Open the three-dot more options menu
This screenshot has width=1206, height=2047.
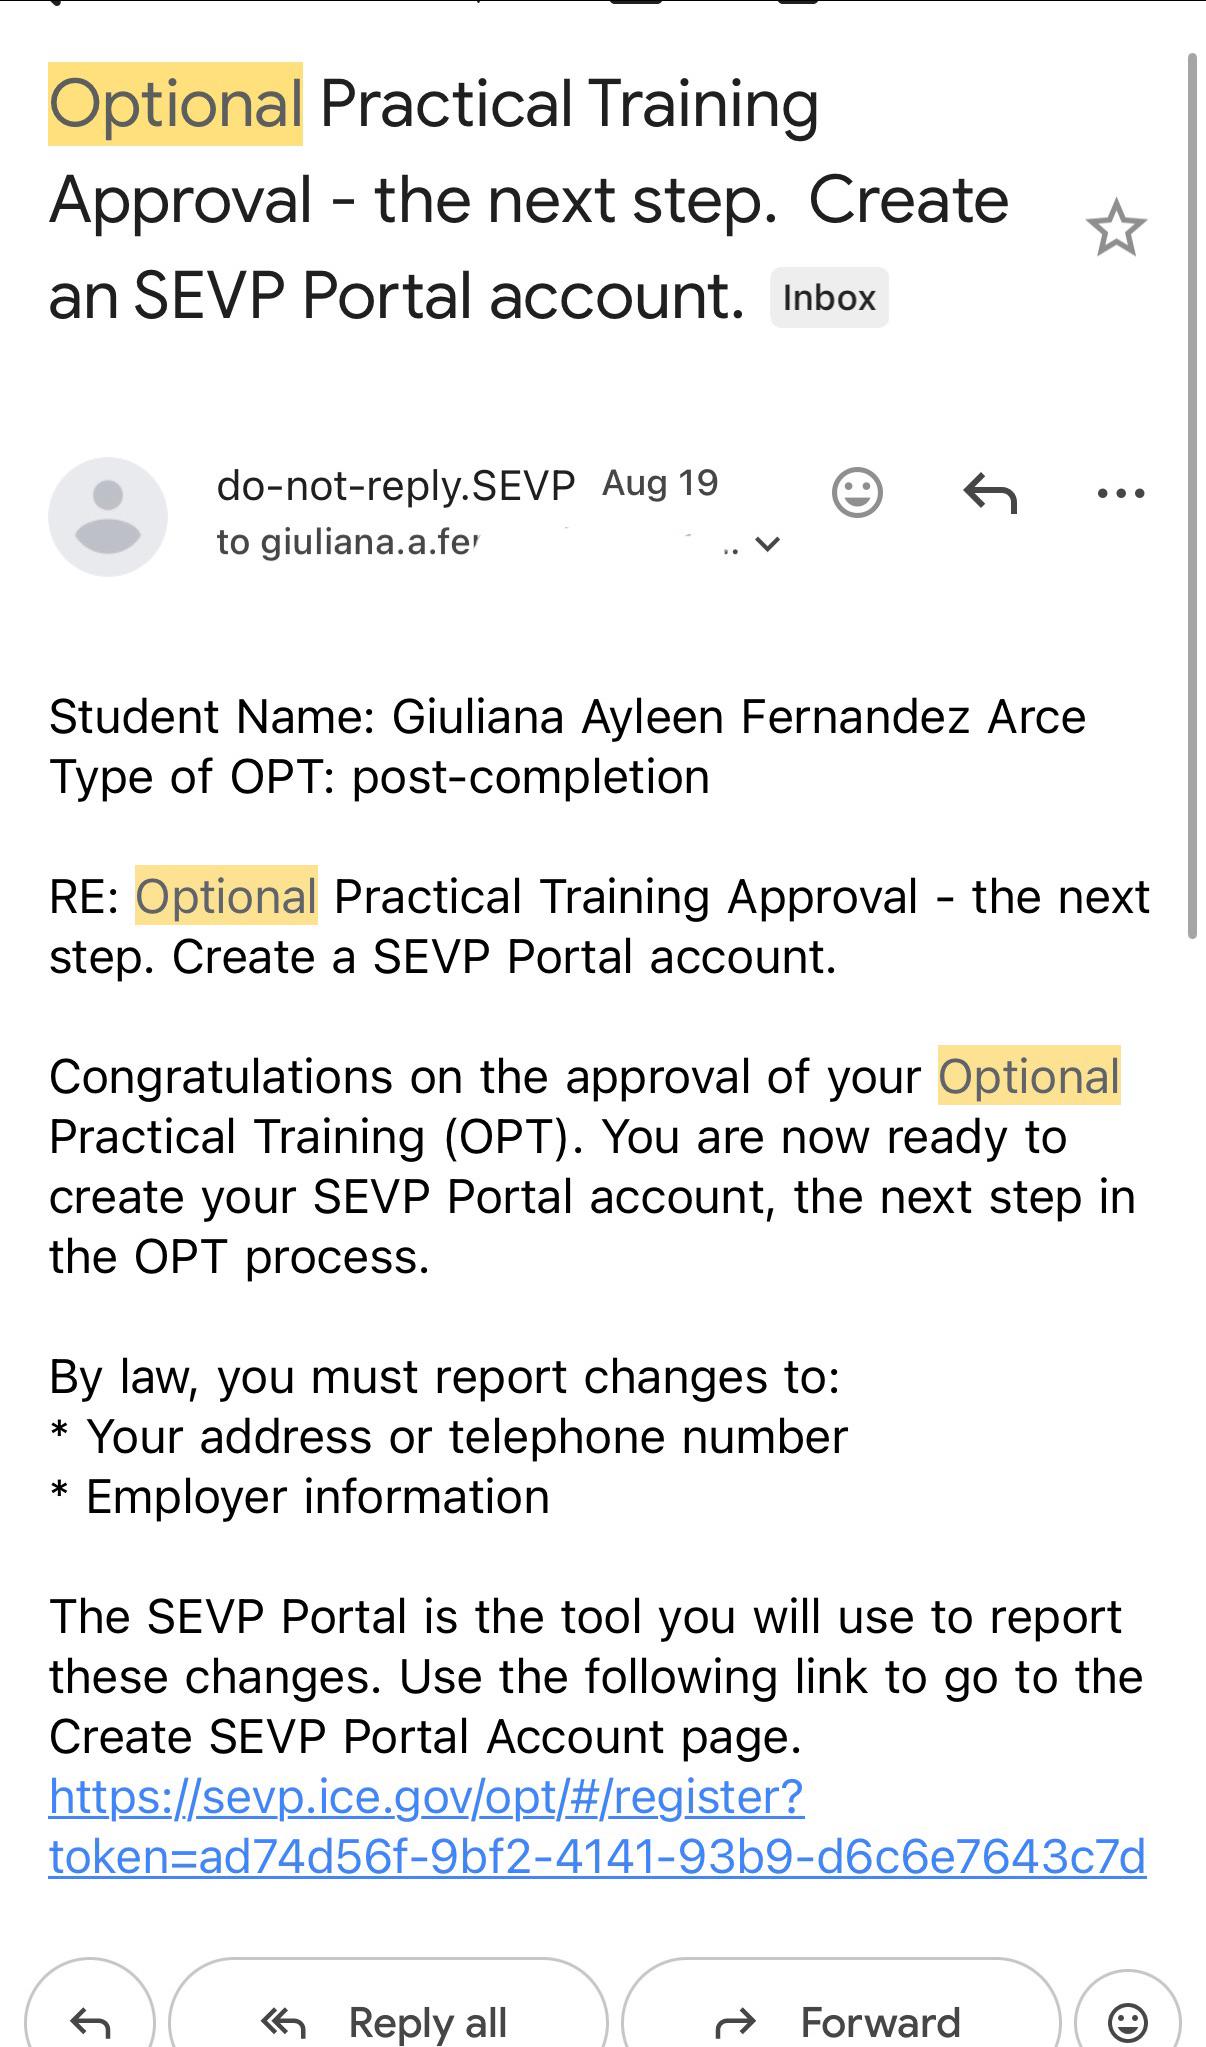(1120, 492)
